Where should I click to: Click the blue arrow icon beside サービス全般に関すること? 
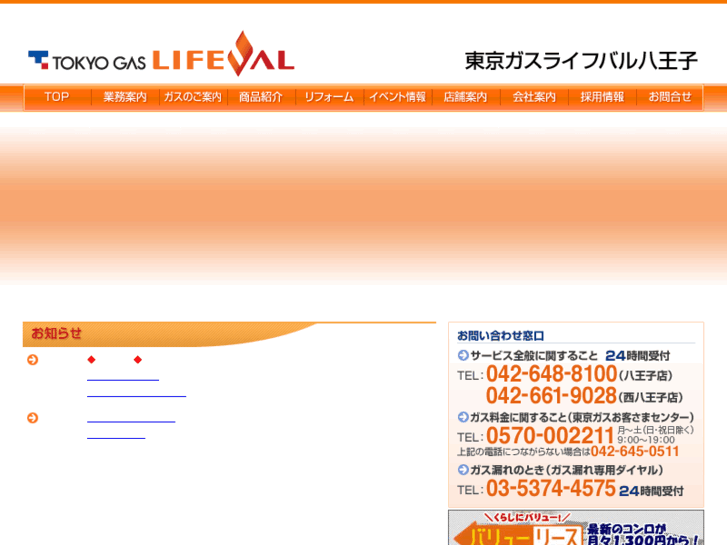463,355
